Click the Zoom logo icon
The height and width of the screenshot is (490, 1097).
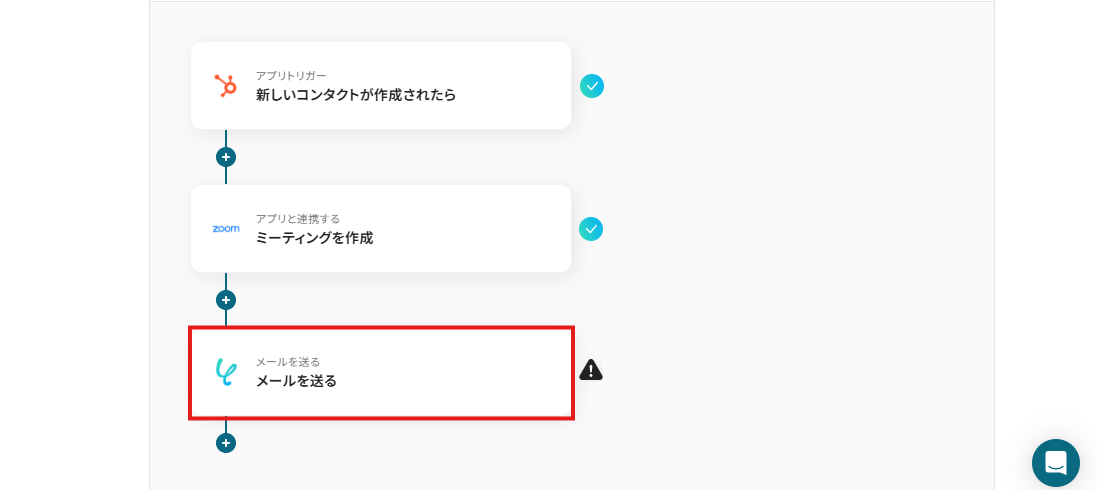[x=226, y=229]
